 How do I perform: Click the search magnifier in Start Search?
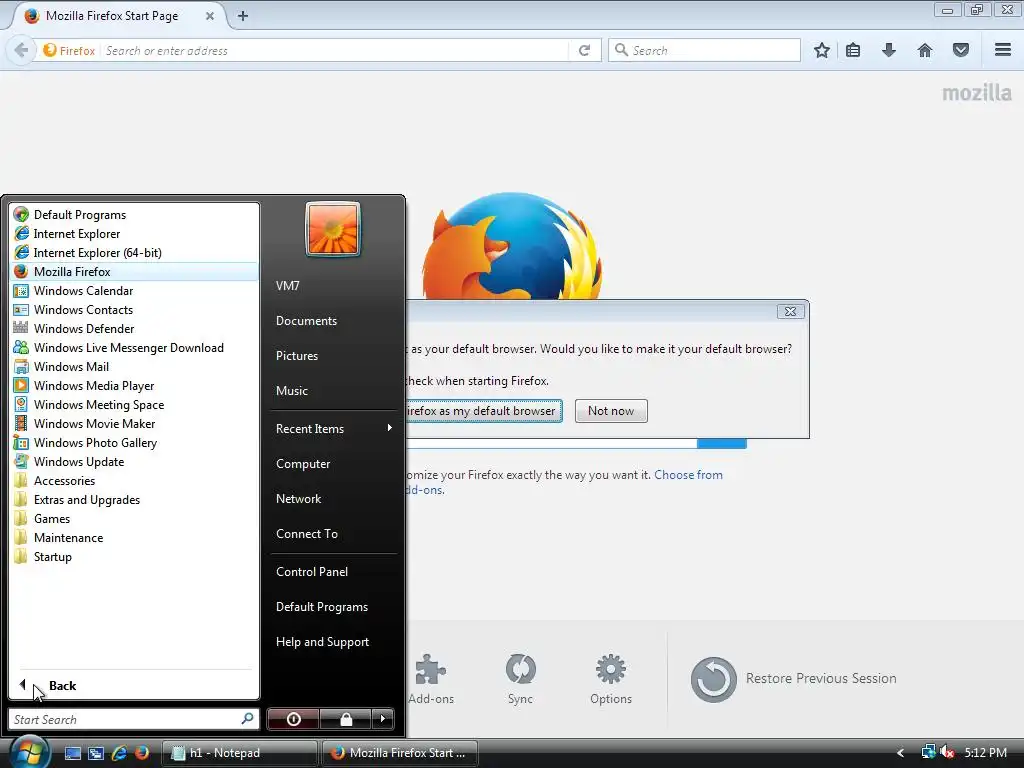(248, 718)
